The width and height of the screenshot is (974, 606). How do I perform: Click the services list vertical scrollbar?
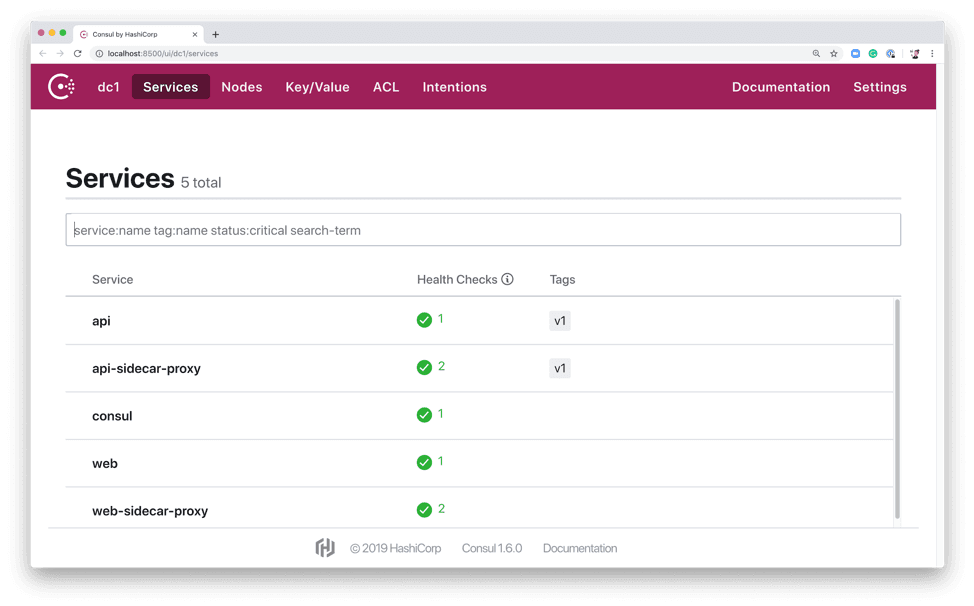897,408
